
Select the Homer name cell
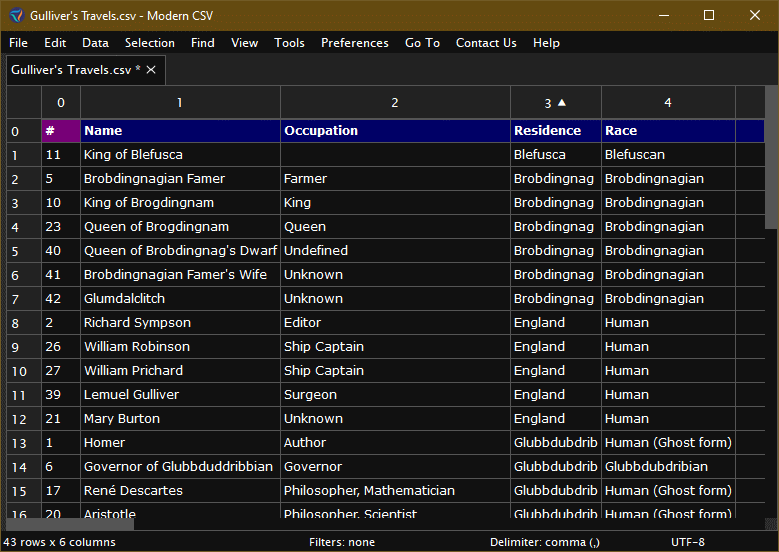(x=180, y=443)
